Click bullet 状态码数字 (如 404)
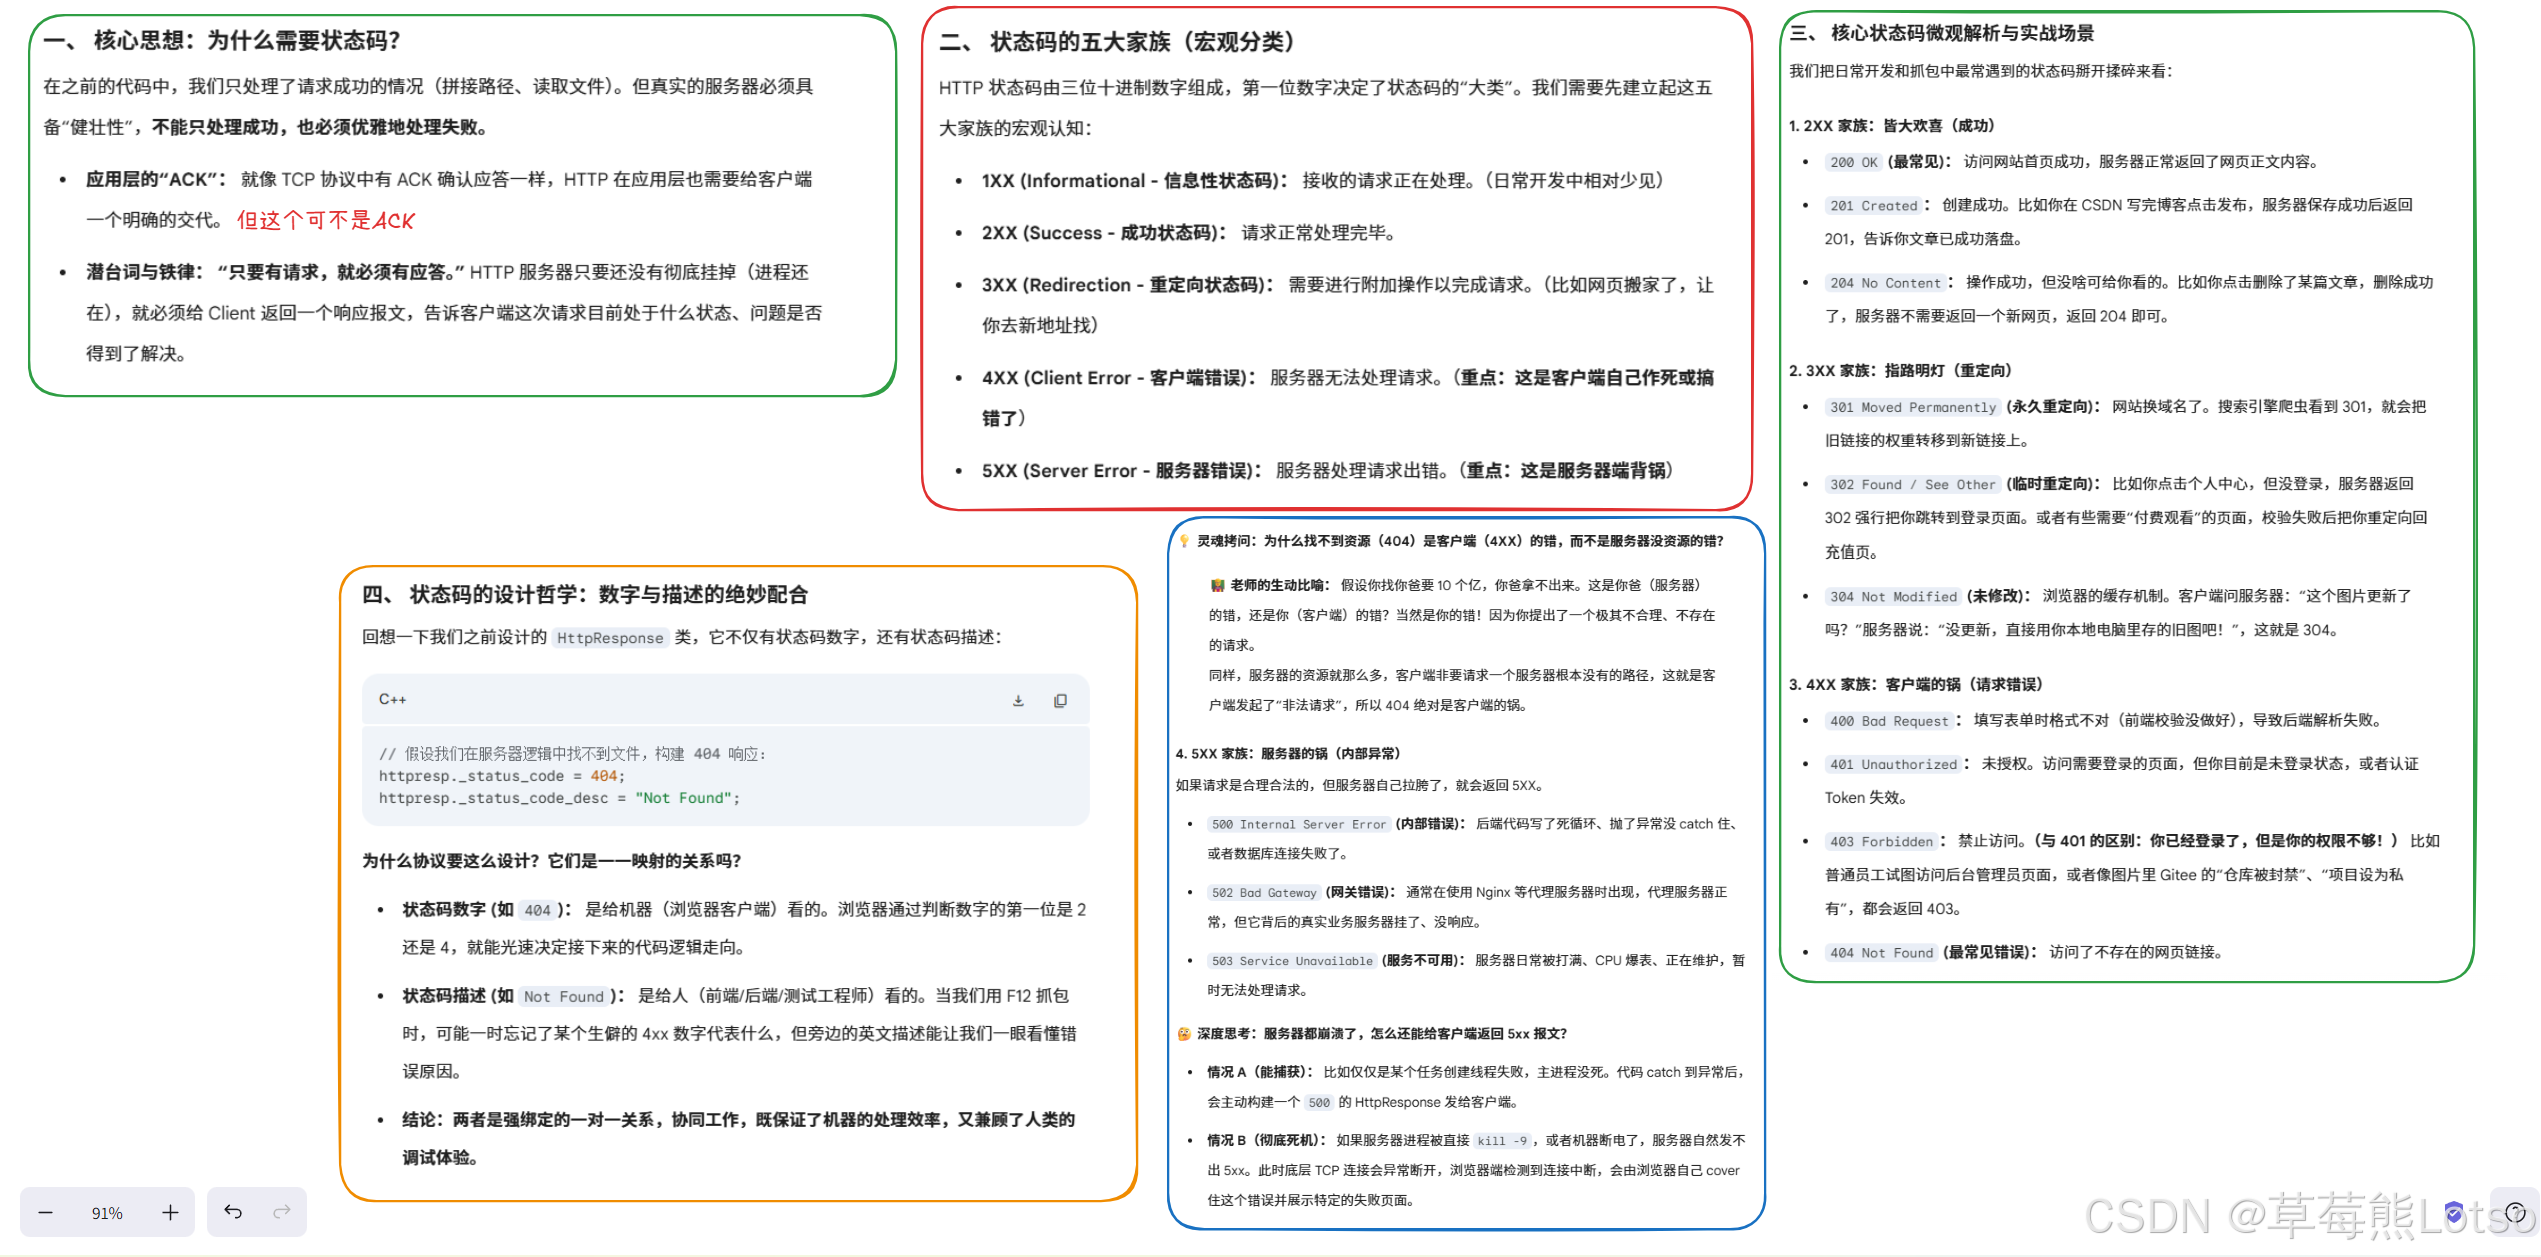The height and width of the screenshot is (1257, 2541). [x=744, y=928]
